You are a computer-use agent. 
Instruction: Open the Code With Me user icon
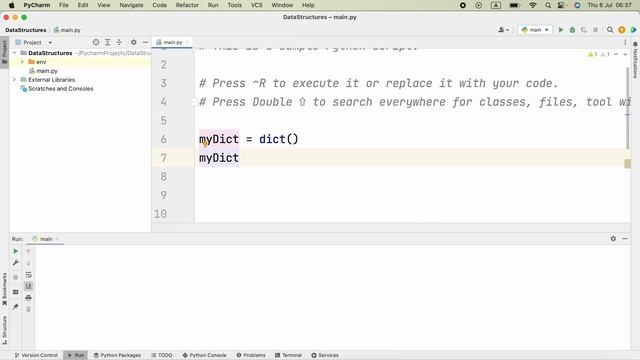click(x=503, y=30)
